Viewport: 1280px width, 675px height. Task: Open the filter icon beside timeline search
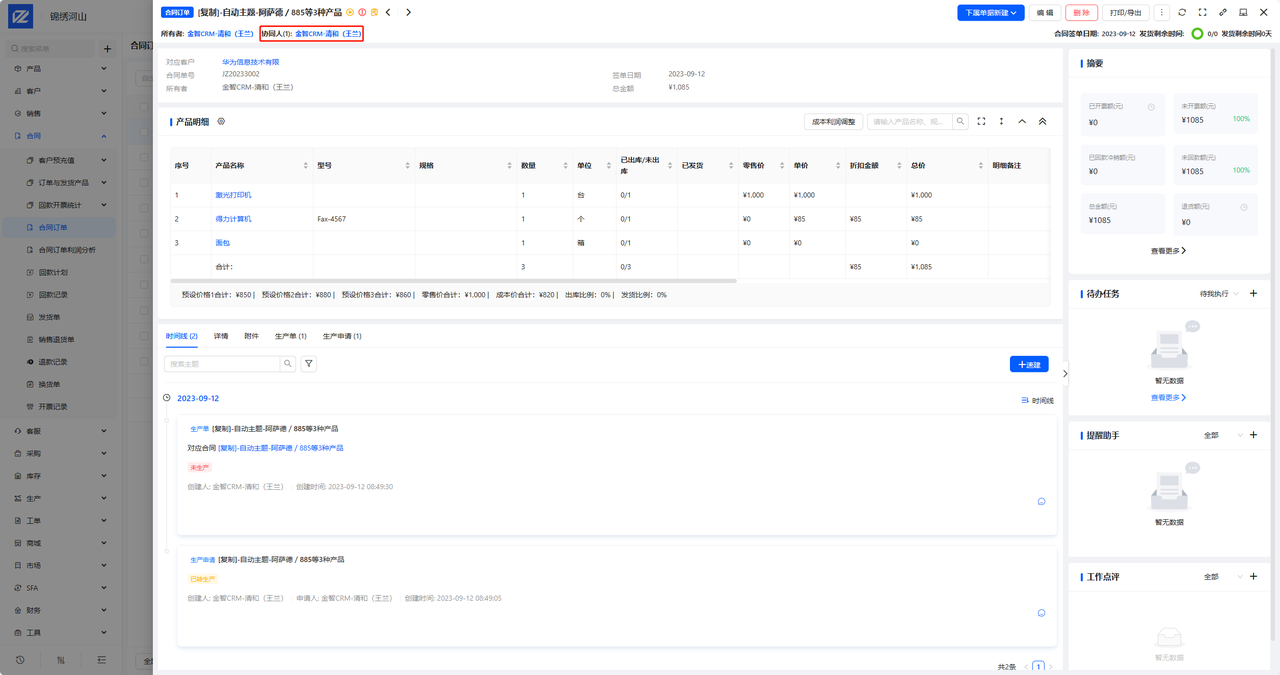point(309,364)
